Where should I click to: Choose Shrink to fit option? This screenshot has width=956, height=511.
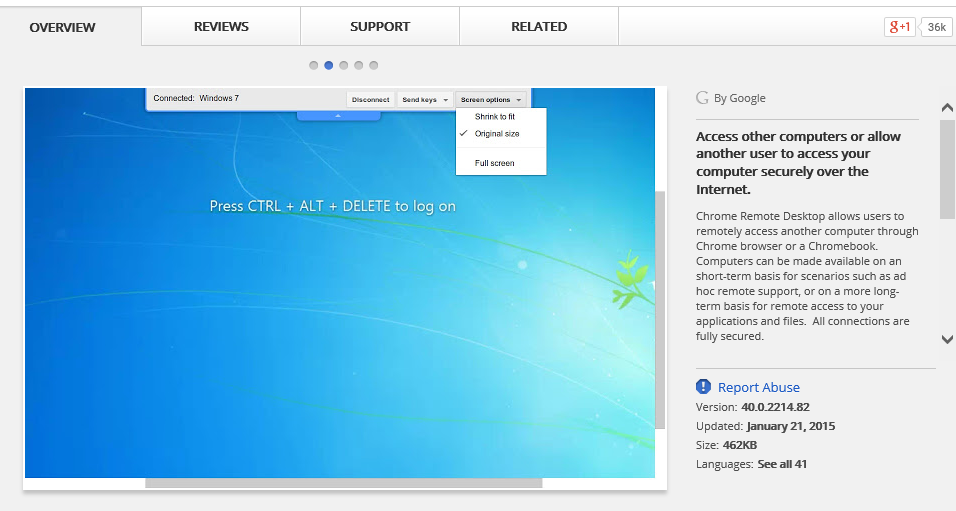(494, 116)
